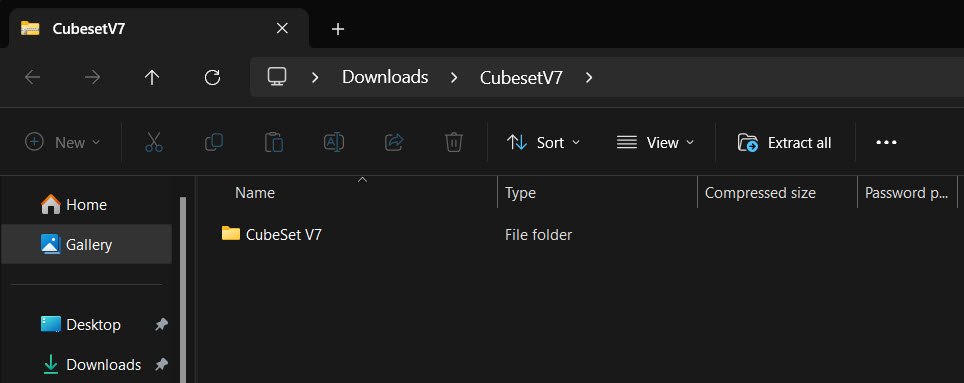The width and height of the screenshot is (964, 383).
Task: Click the This PC monitor icon
Action: point(277,77)
